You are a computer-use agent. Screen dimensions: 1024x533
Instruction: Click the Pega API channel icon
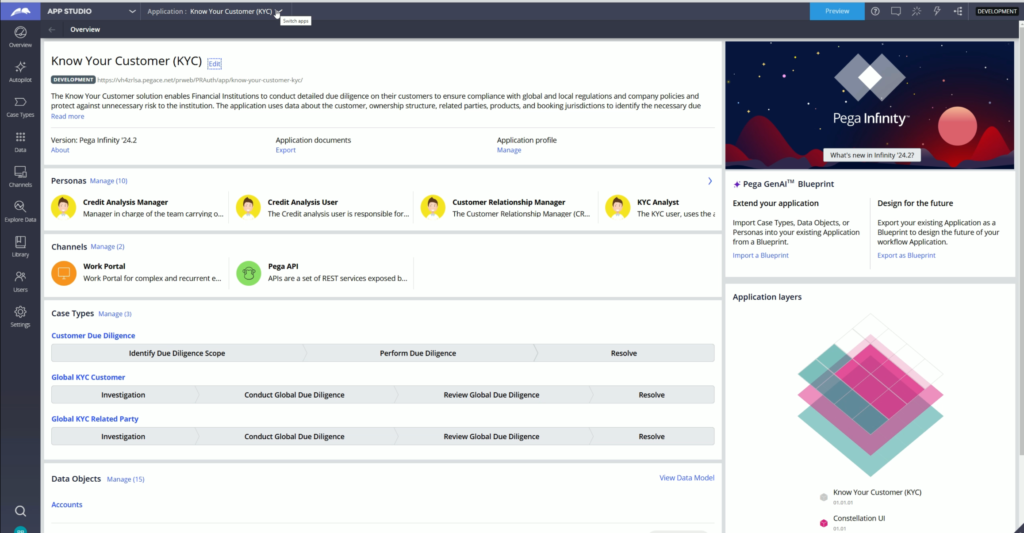[x=248, y=272]
